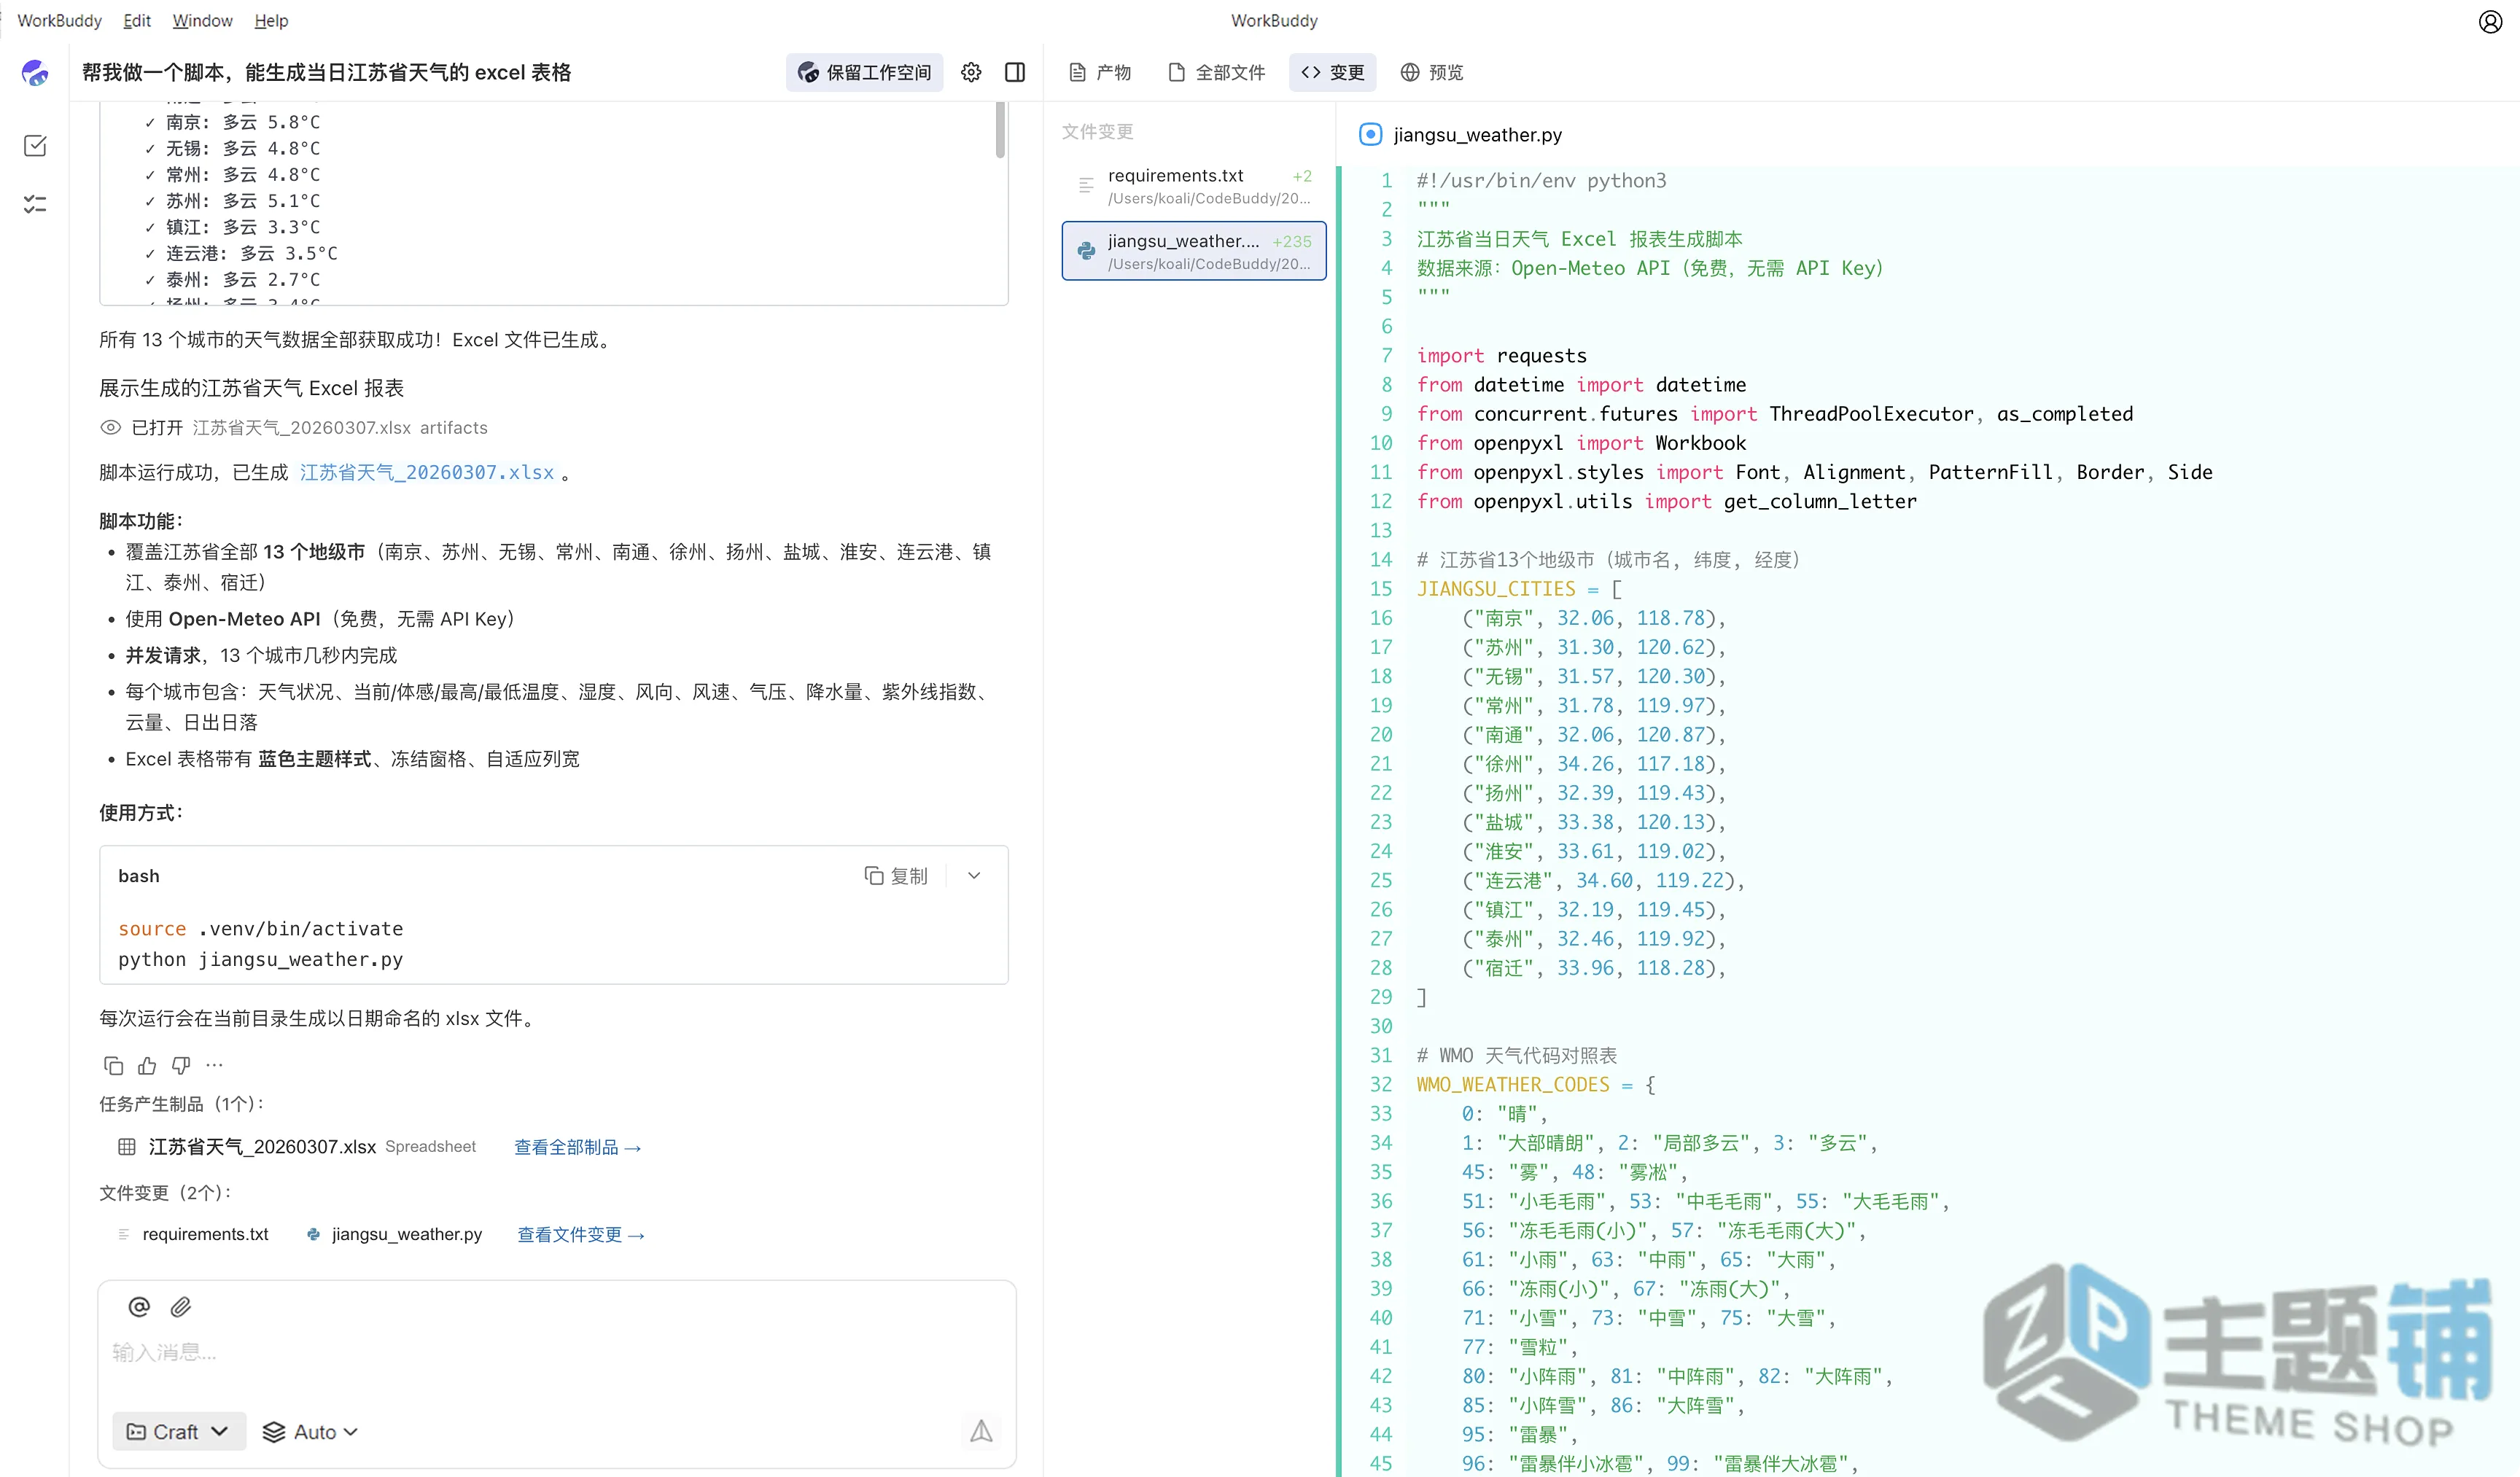The height and width of the screenshot is (1477, 2520).
Task: Click the thumbs down icon
Action: pyautogui.click(x=181, y=1065)
